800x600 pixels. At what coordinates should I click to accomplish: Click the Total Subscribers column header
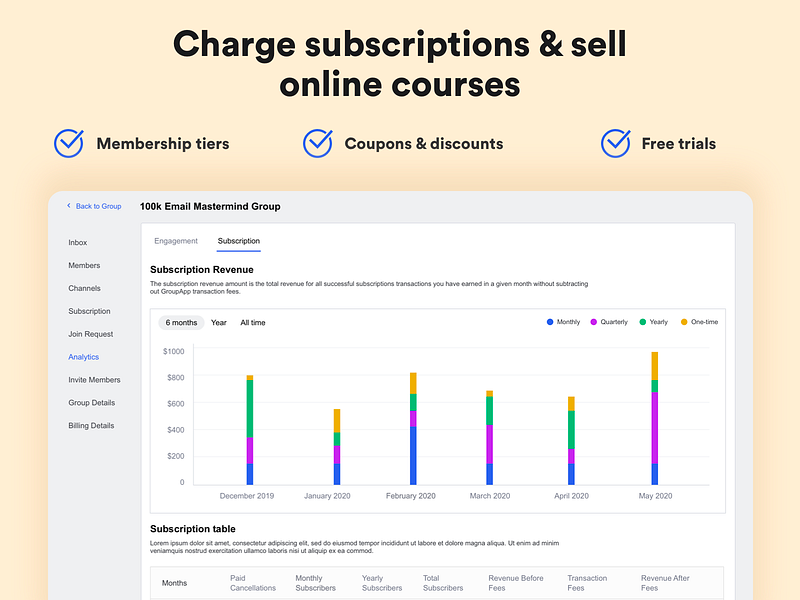click(x=443, y=583)
